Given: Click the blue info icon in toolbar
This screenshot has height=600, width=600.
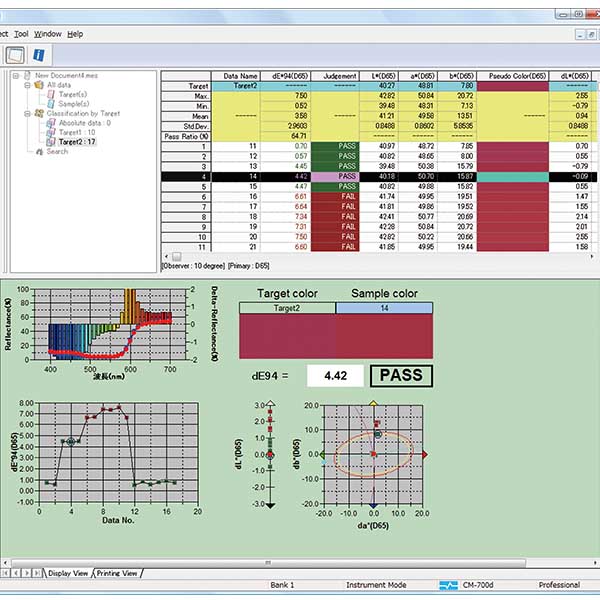Looking at the screenshot, I should [38, 55].
